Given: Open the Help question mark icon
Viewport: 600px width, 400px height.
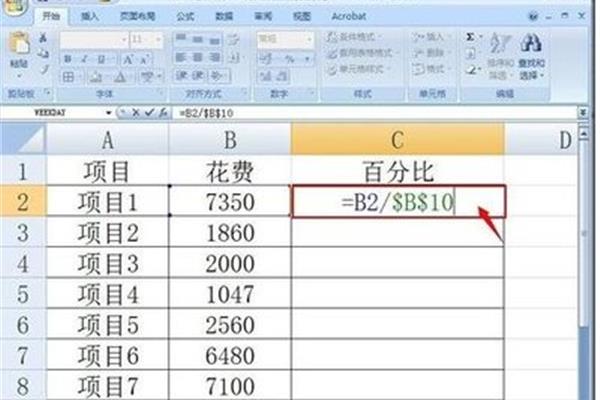Looking at the screenshot, I should click(x=533, y=16).
